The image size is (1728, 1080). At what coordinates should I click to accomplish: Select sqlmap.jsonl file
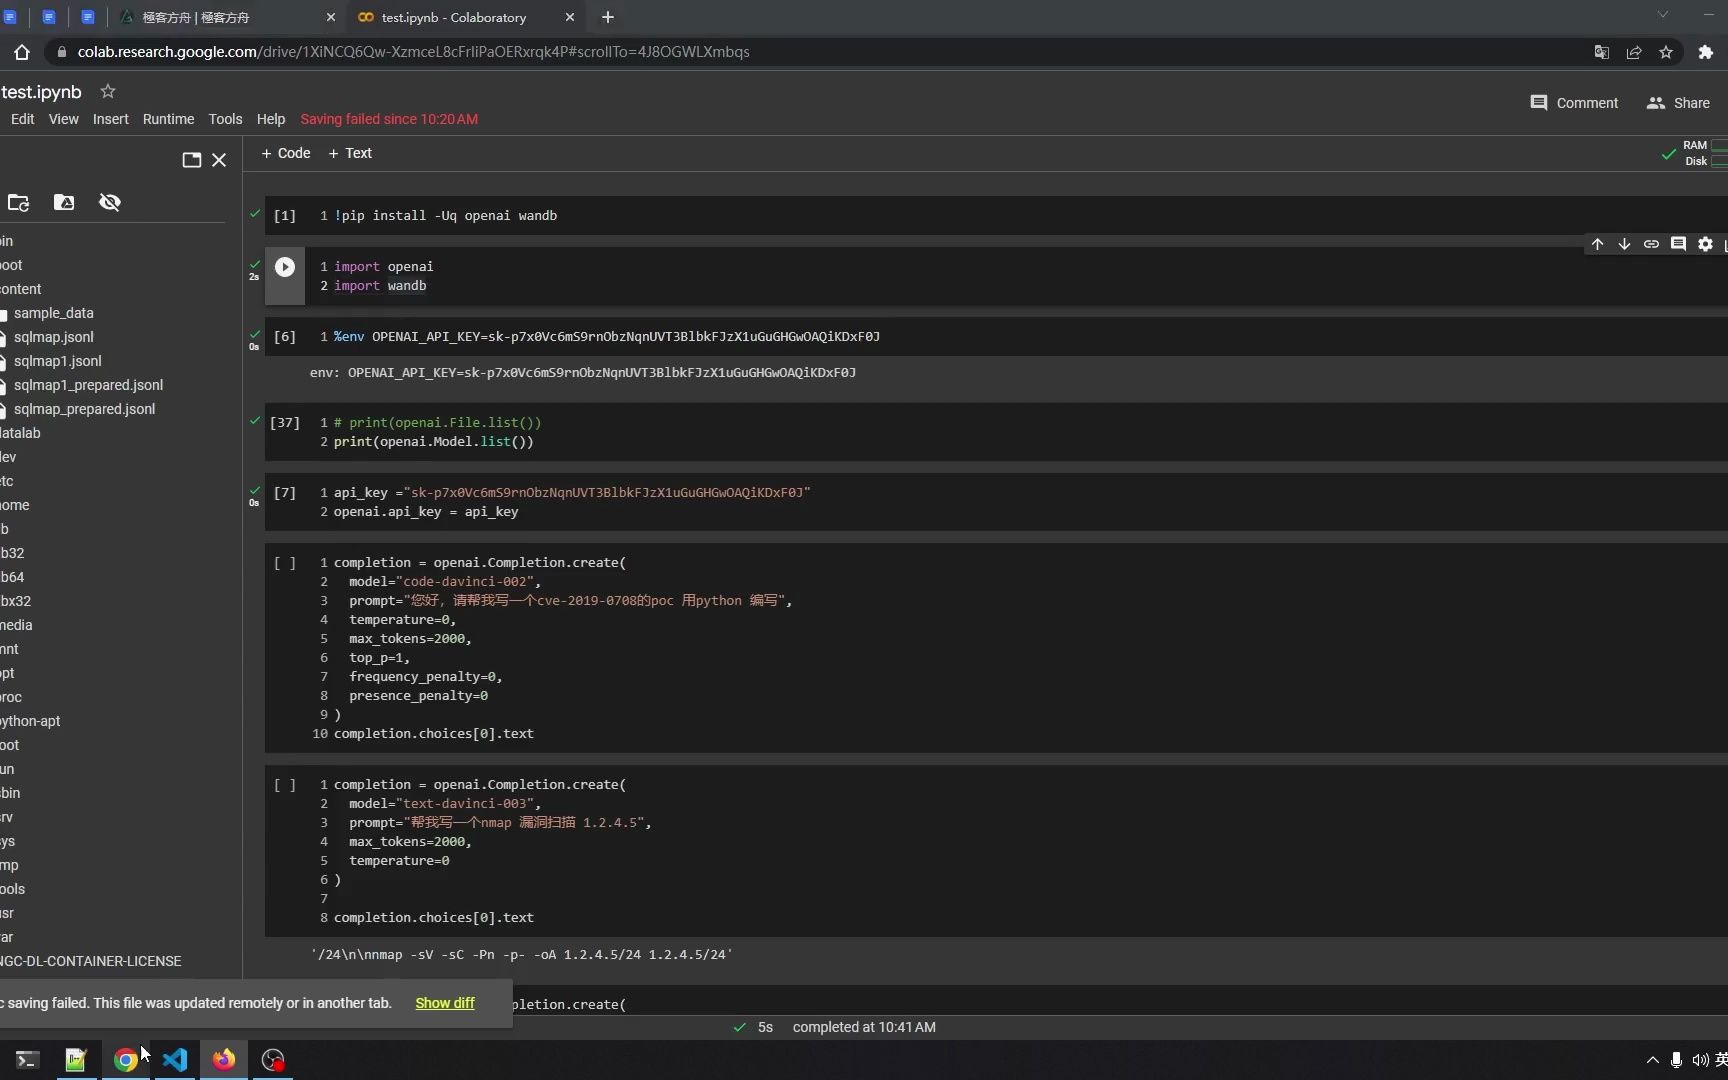click(x=53, y=337)
